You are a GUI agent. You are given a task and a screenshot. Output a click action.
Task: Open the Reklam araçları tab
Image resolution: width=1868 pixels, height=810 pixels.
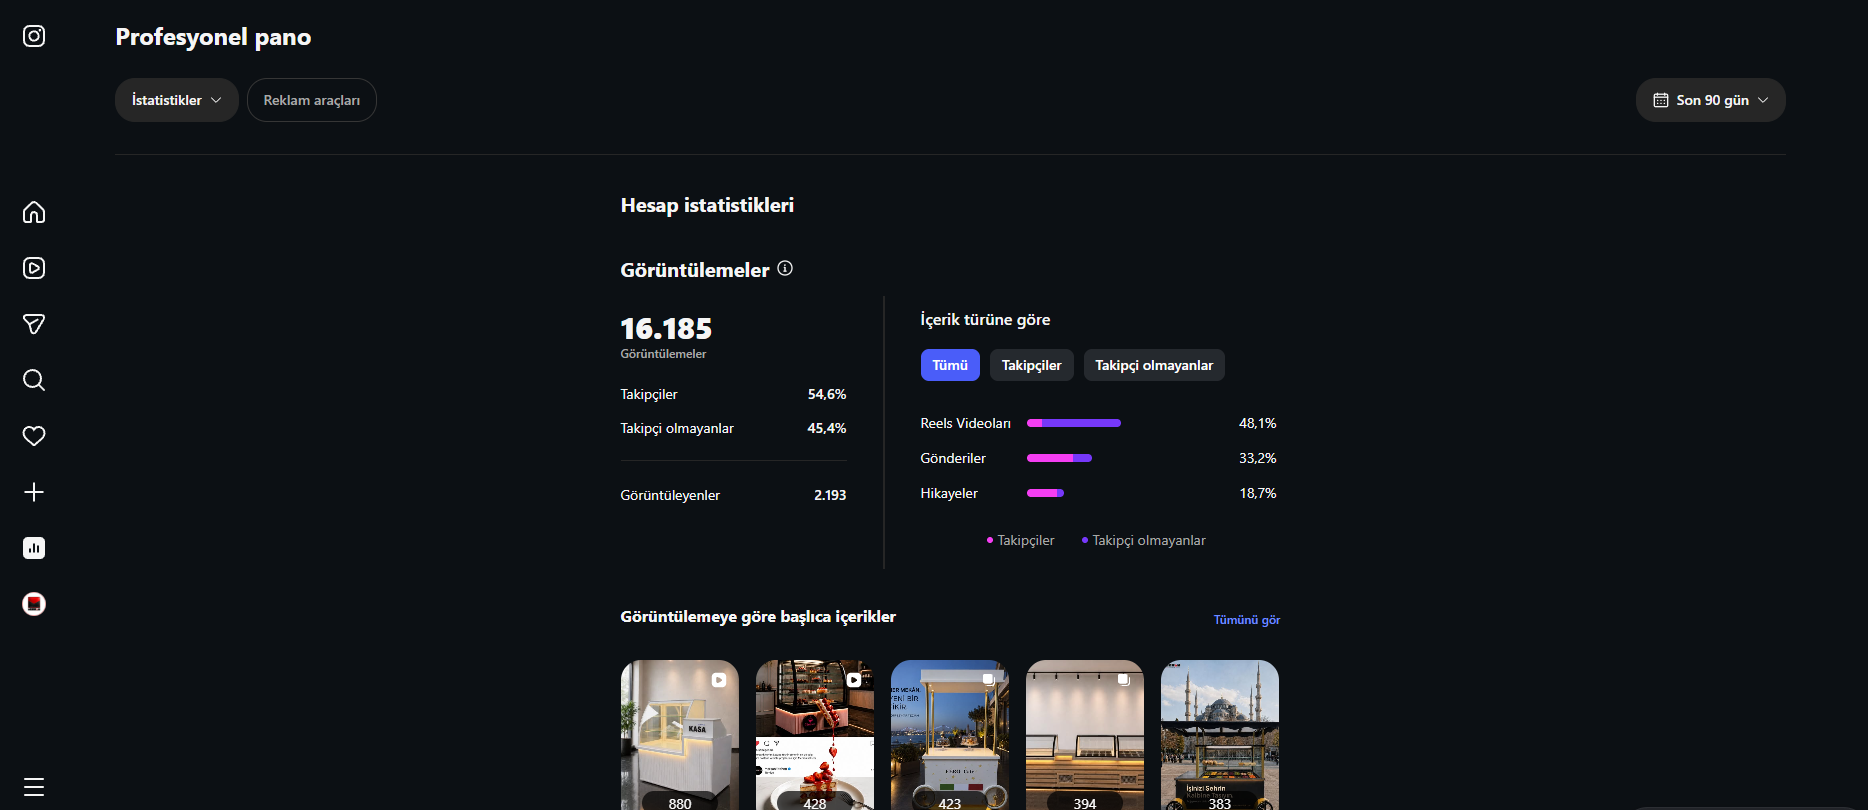click(x=312, y=100)
